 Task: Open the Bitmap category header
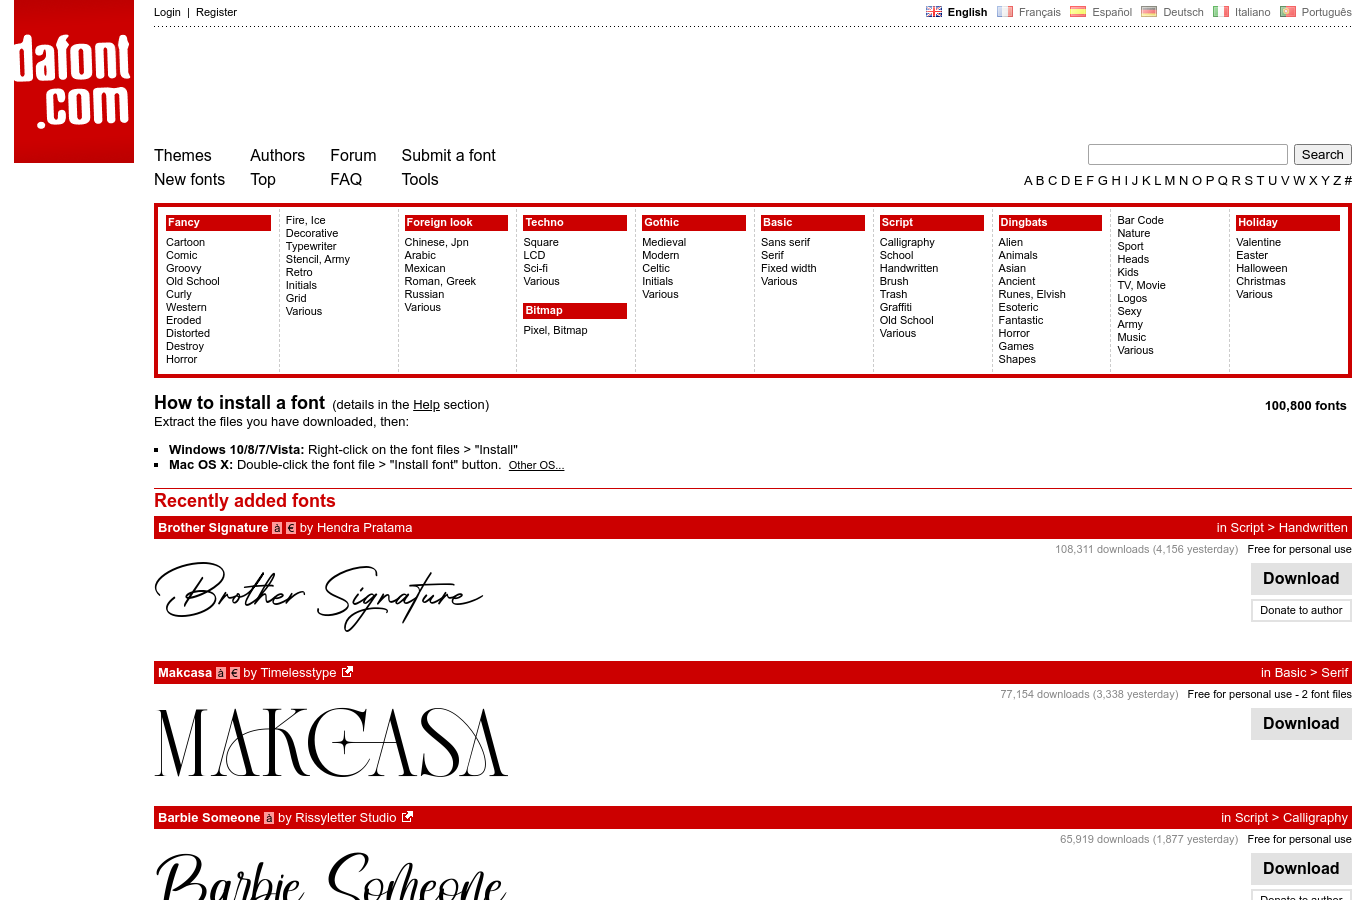(x=575, y=311)
